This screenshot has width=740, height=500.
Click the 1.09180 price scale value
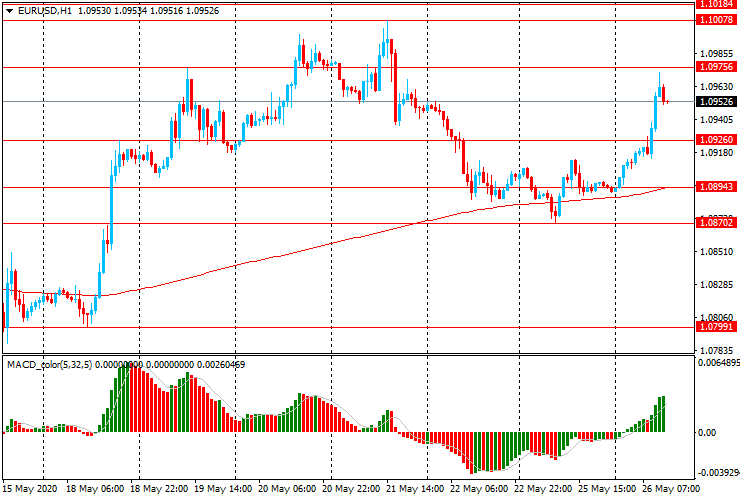click(717, 153)
